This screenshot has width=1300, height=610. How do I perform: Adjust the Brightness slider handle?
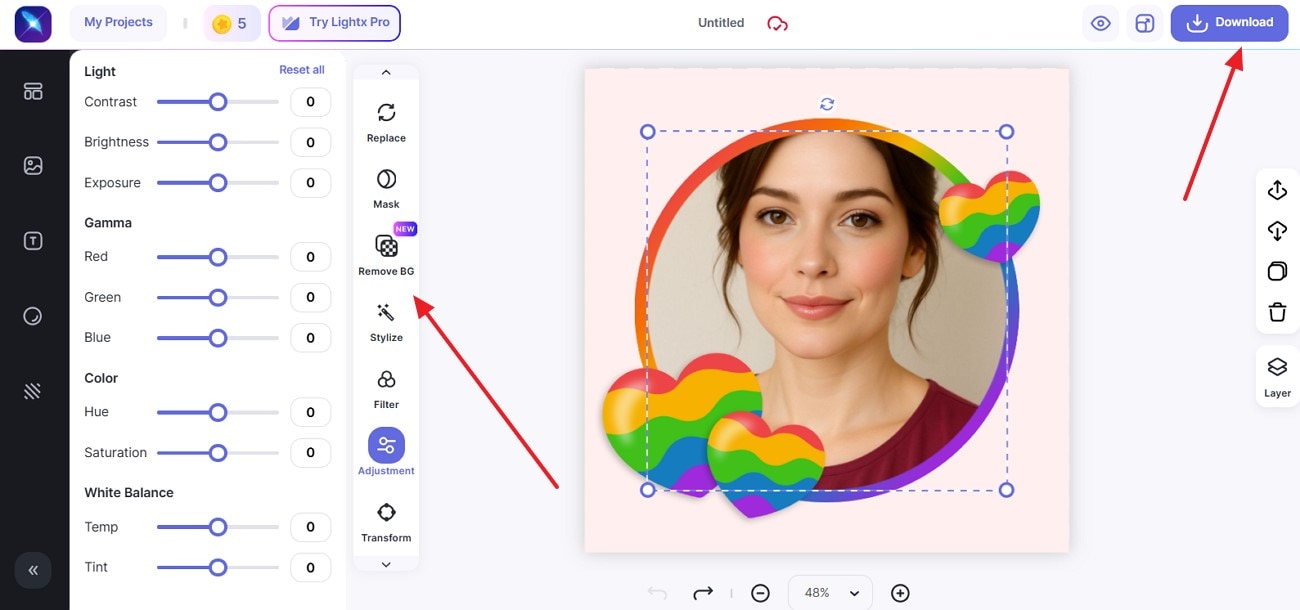pos(217,142)
